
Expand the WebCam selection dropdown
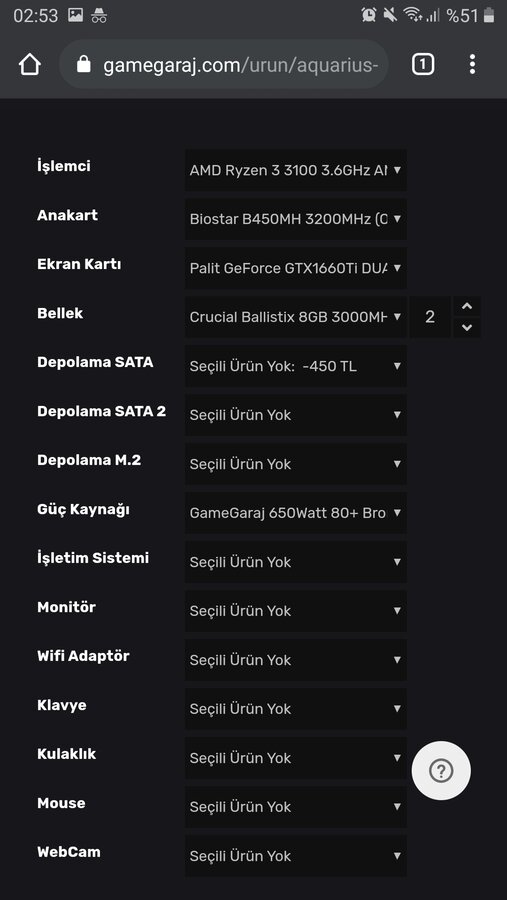coord(296,856)
